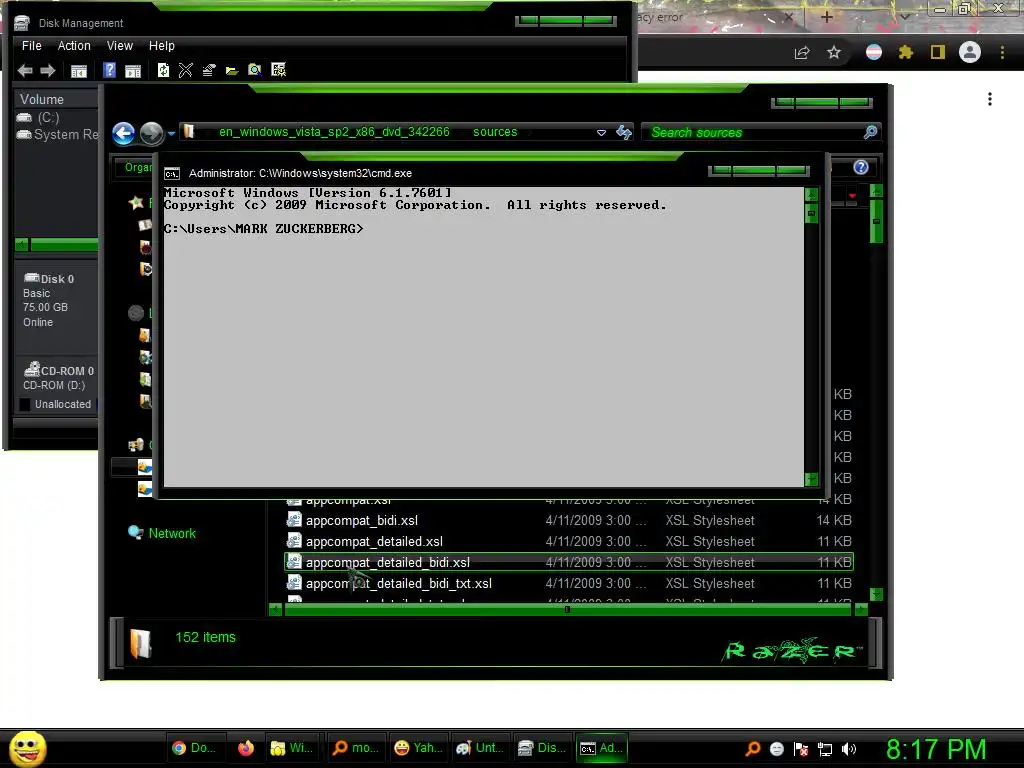
Task: Open the Properties icon in Disk Management toolbar
Action: pos(209,70)
